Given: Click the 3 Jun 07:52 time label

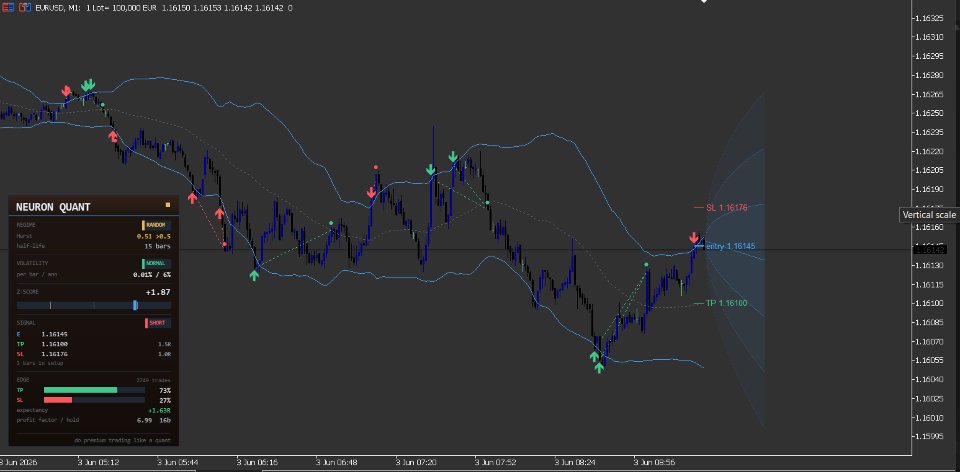Looking at the screenshot, I should [x=496, y=462].
